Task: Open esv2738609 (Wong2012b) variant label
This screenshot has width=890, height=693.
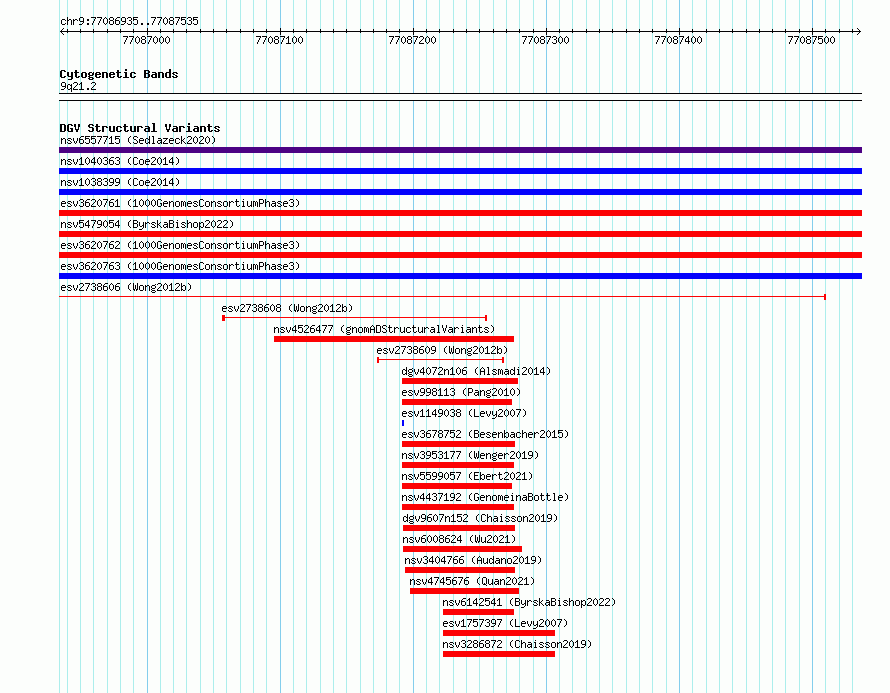Action: 442,350
